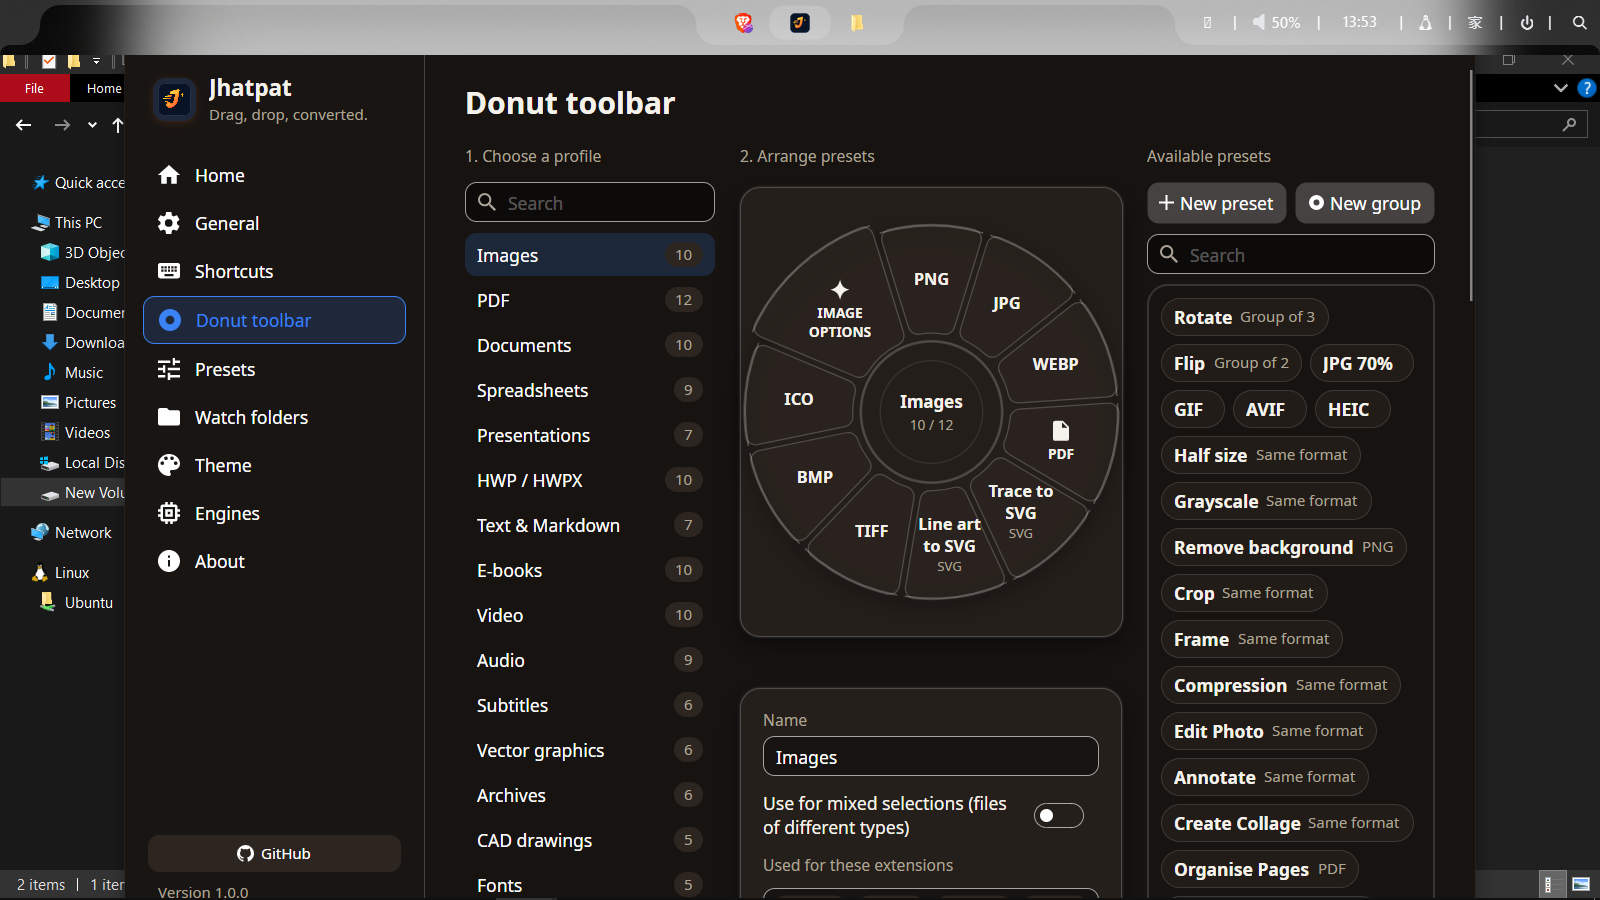The image size is (1600, 900).
Task: Select PDF profile in list
Action: coord(589,300)
